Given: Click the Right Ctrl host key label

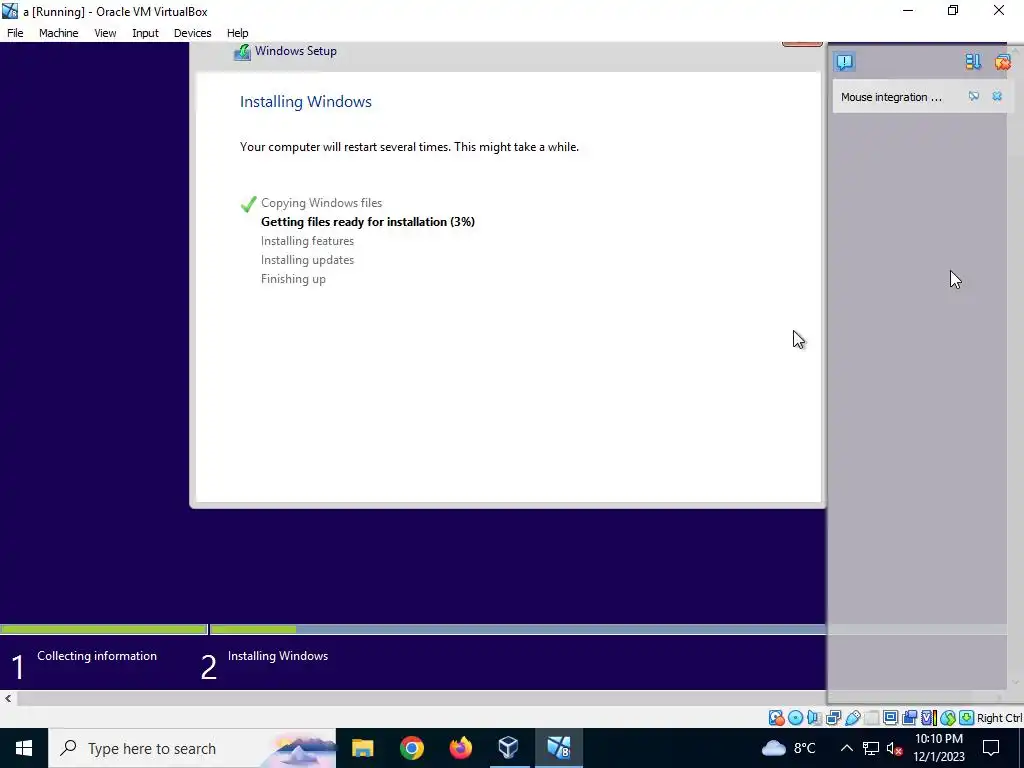Looking at the screenshot, I should tap(1000, 718).
